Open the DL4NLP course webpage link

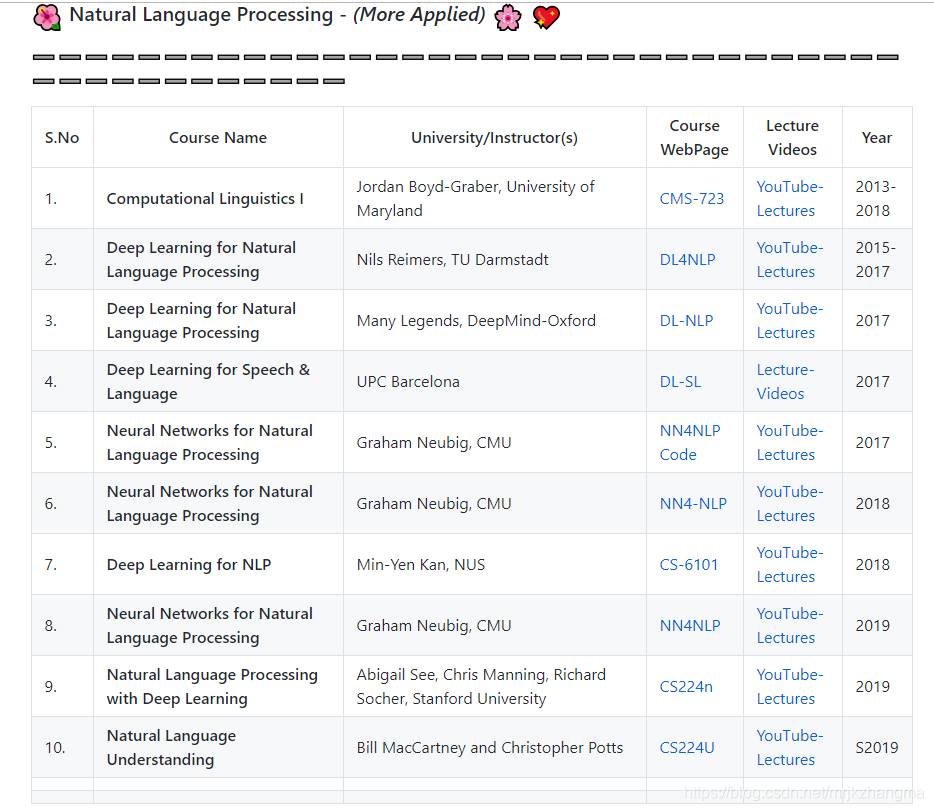[687, 260]
